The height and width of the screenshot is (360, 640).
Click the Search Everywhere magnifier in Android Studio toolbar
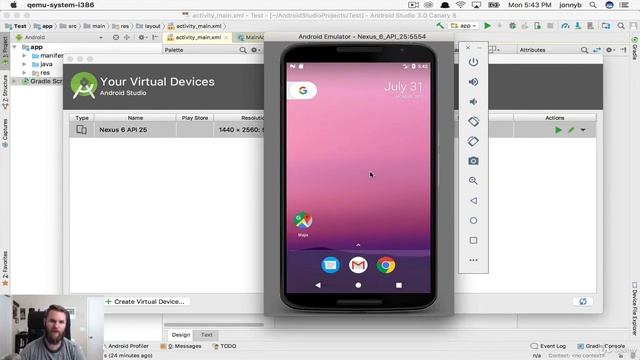(x=621, y=26)
